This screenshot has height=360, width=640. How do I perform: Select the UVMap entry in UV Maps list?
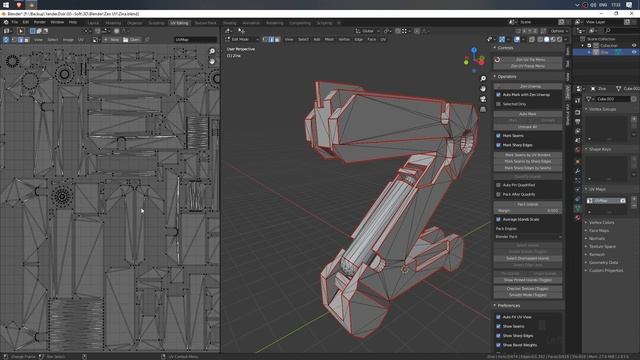pyautogui.click(x=606, y=200)
